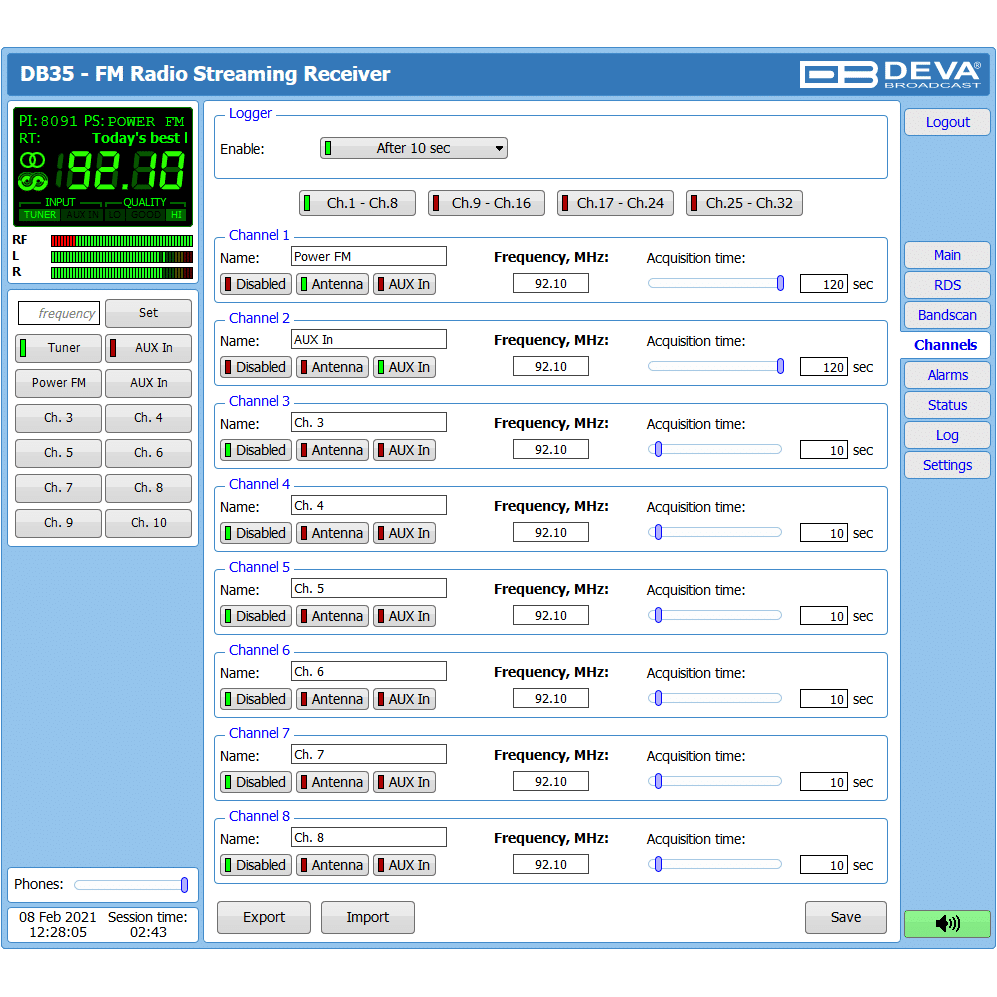Open the Bandscan page
The width and height of the screenshot is (997, 997).
(x=946, y=315)
